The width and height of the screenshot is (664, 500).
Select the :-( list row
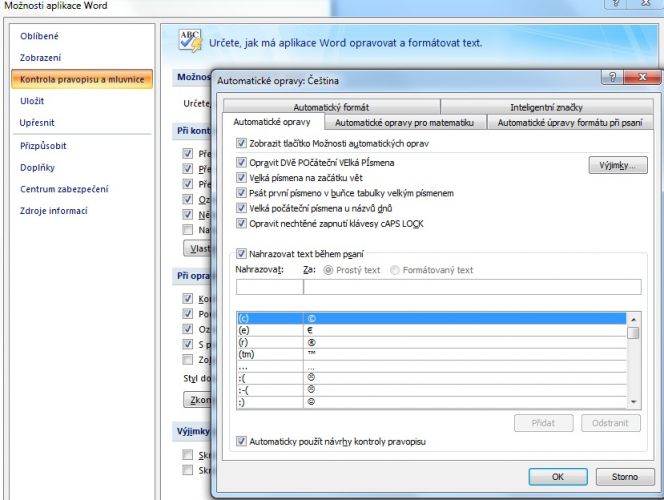[x=432, y=390]
